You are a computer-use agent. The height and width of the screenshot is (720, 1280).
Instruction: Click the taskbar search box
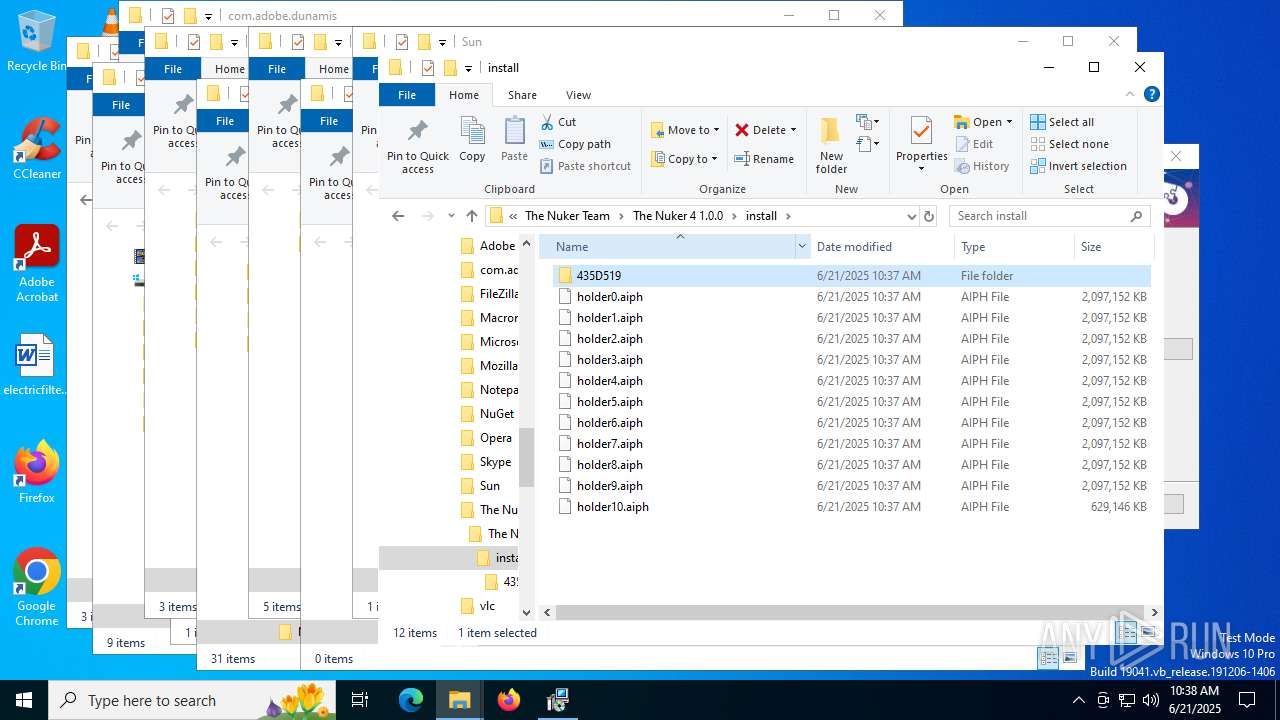[x=194, y=700]
